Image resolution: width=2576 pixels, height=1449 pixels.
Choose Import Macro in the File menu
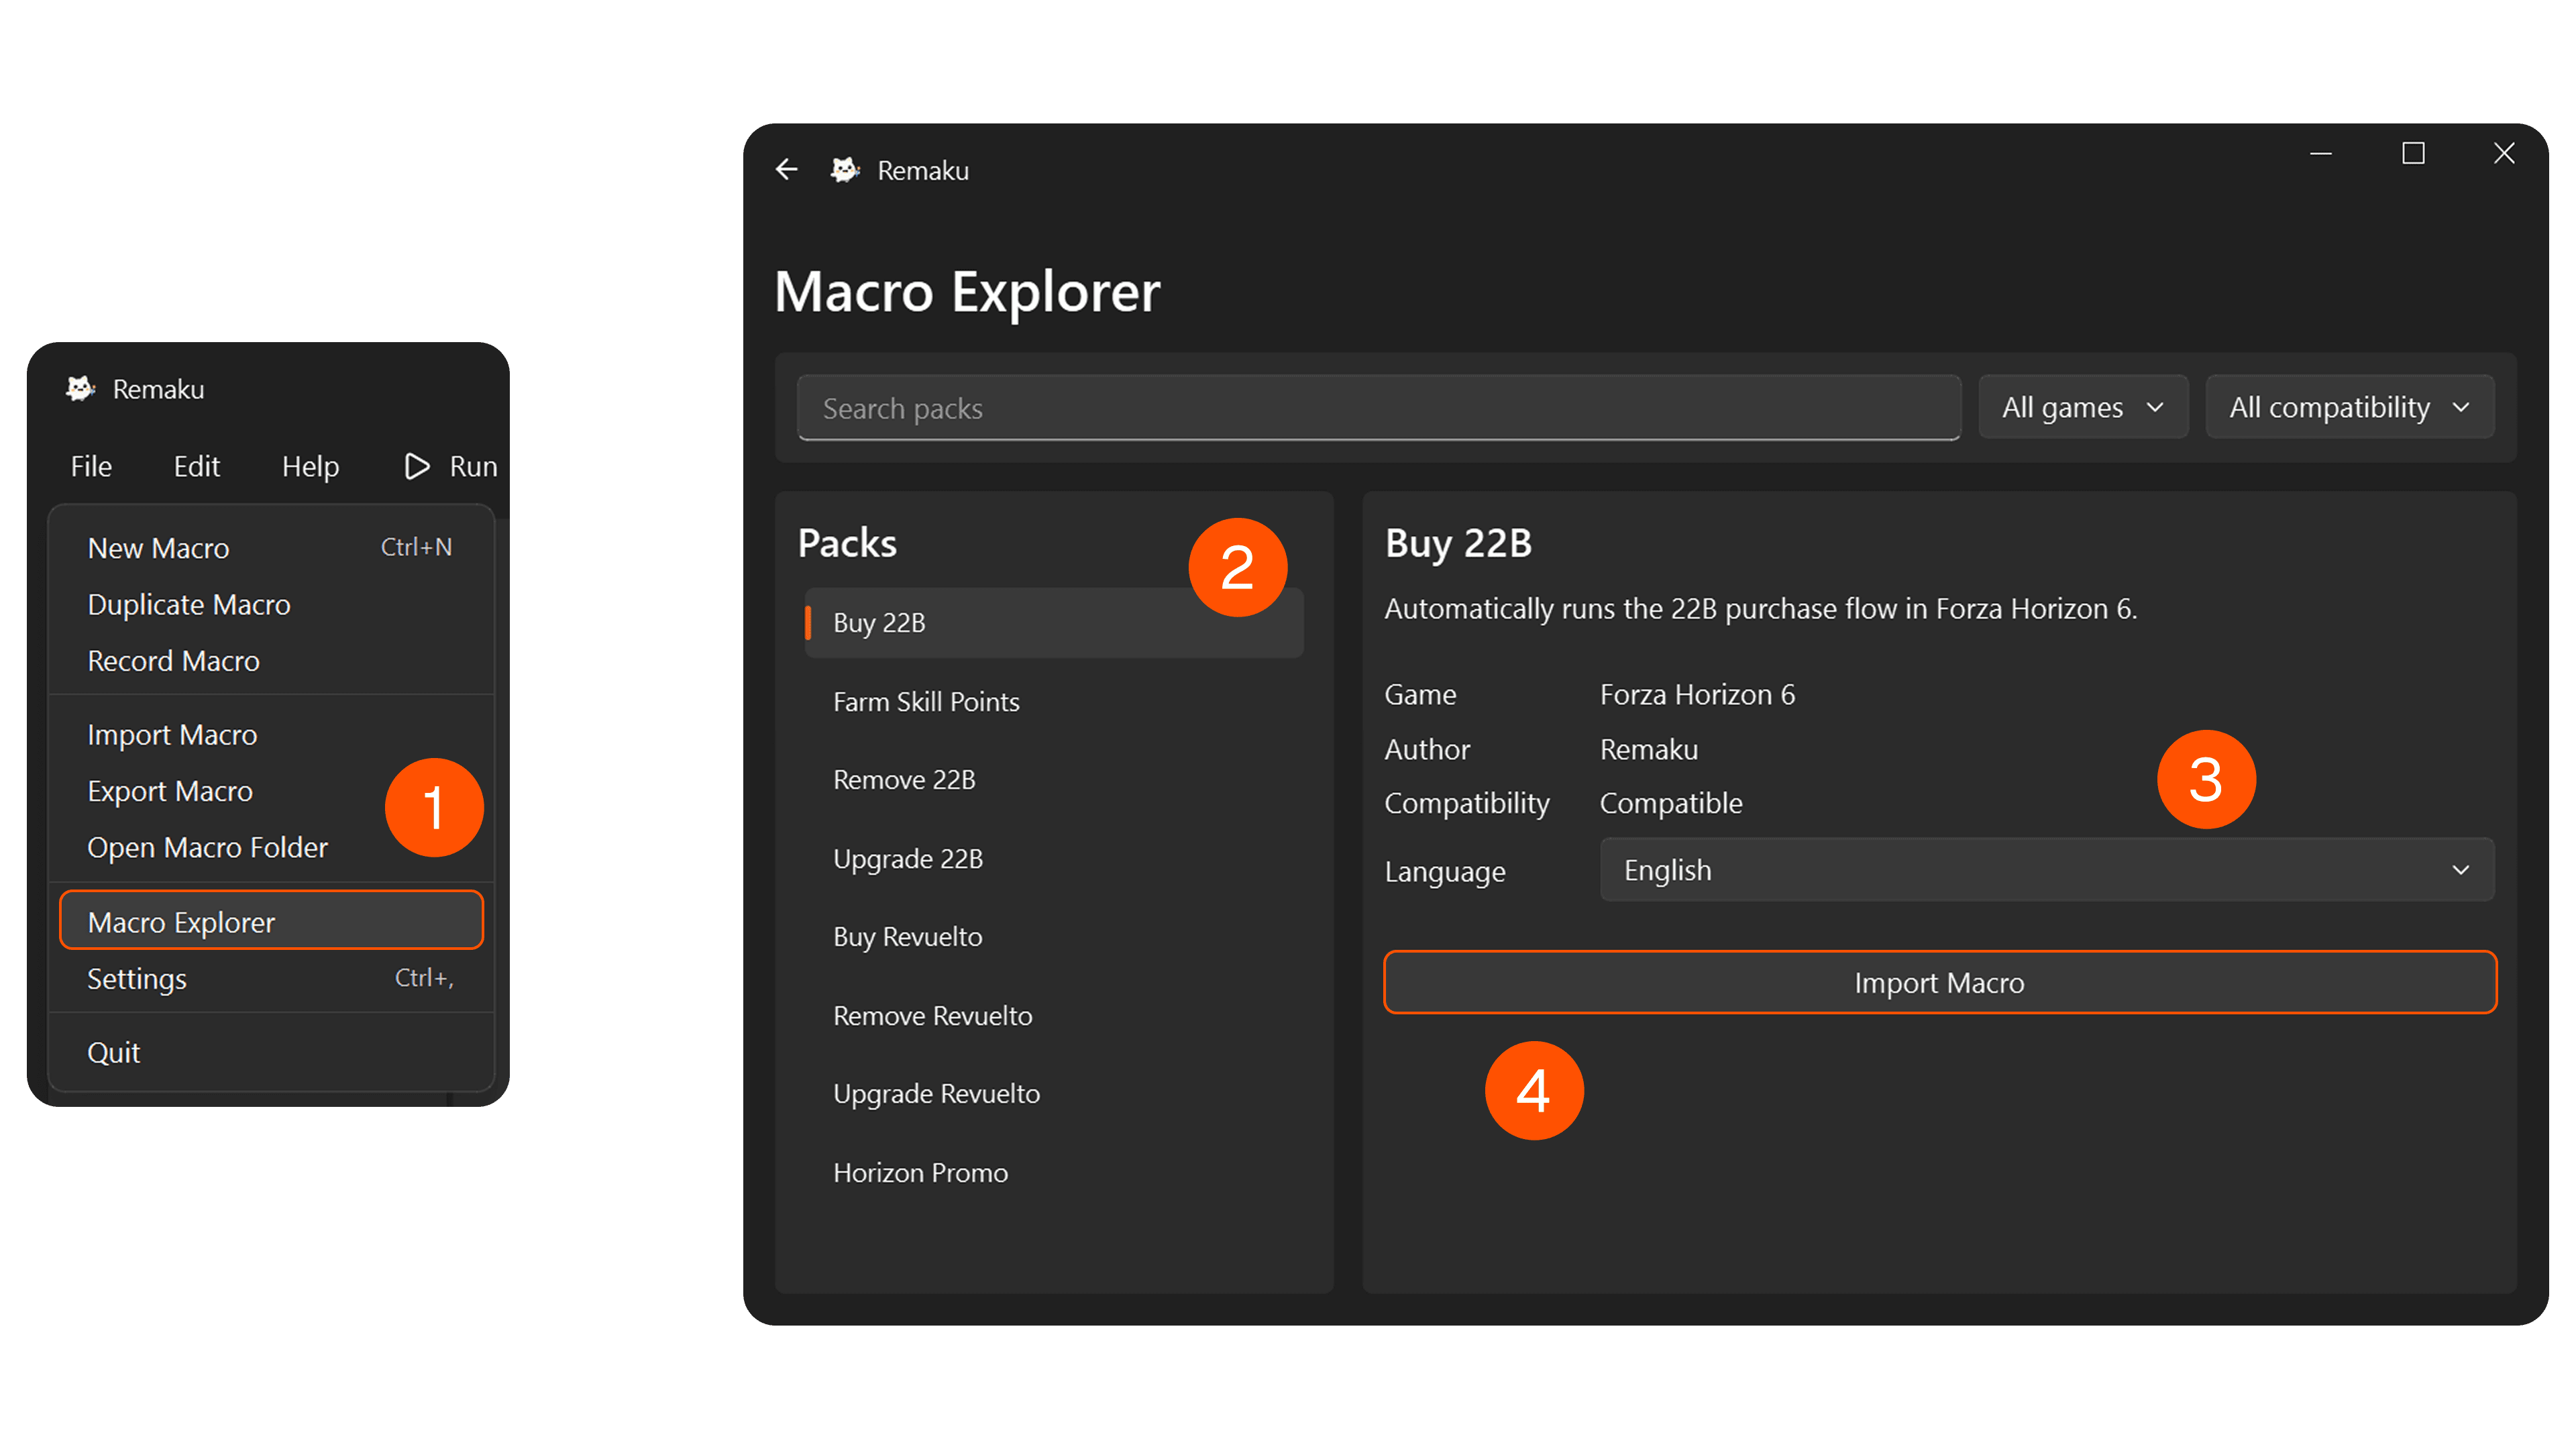tap(271, 734)
